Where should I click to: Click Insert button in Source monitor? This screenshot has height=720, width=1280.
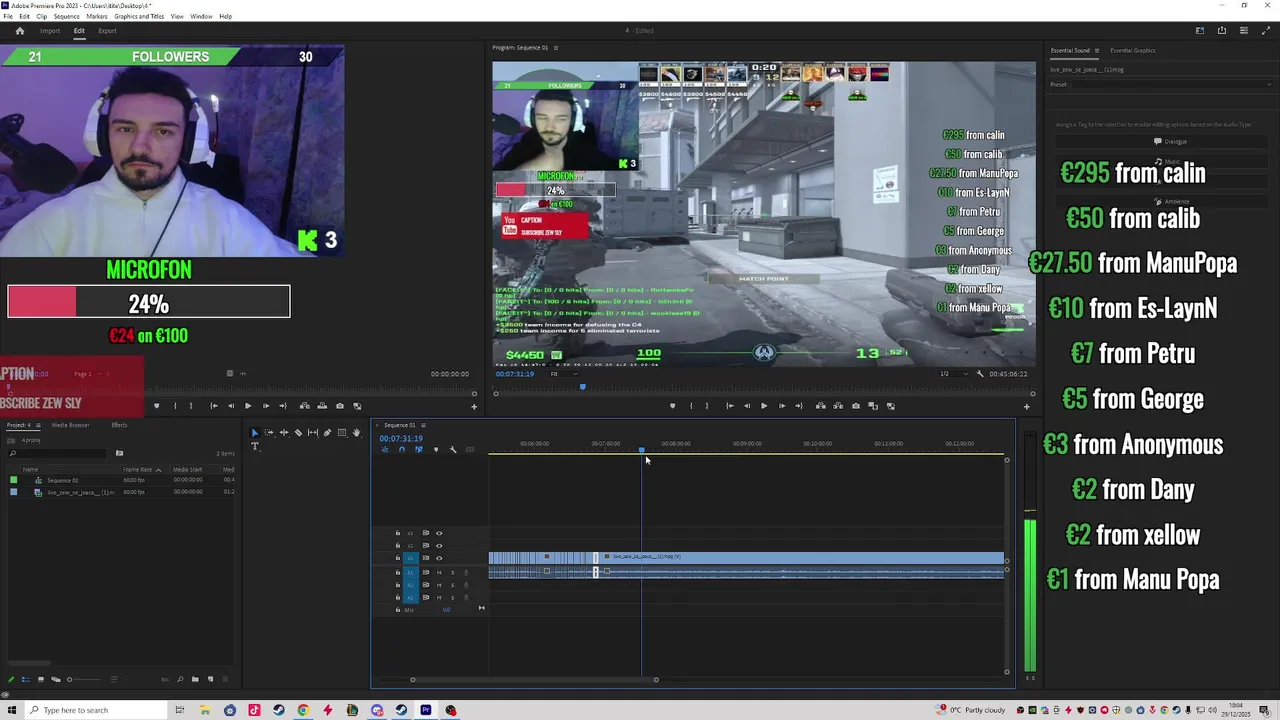click(304, 406)
